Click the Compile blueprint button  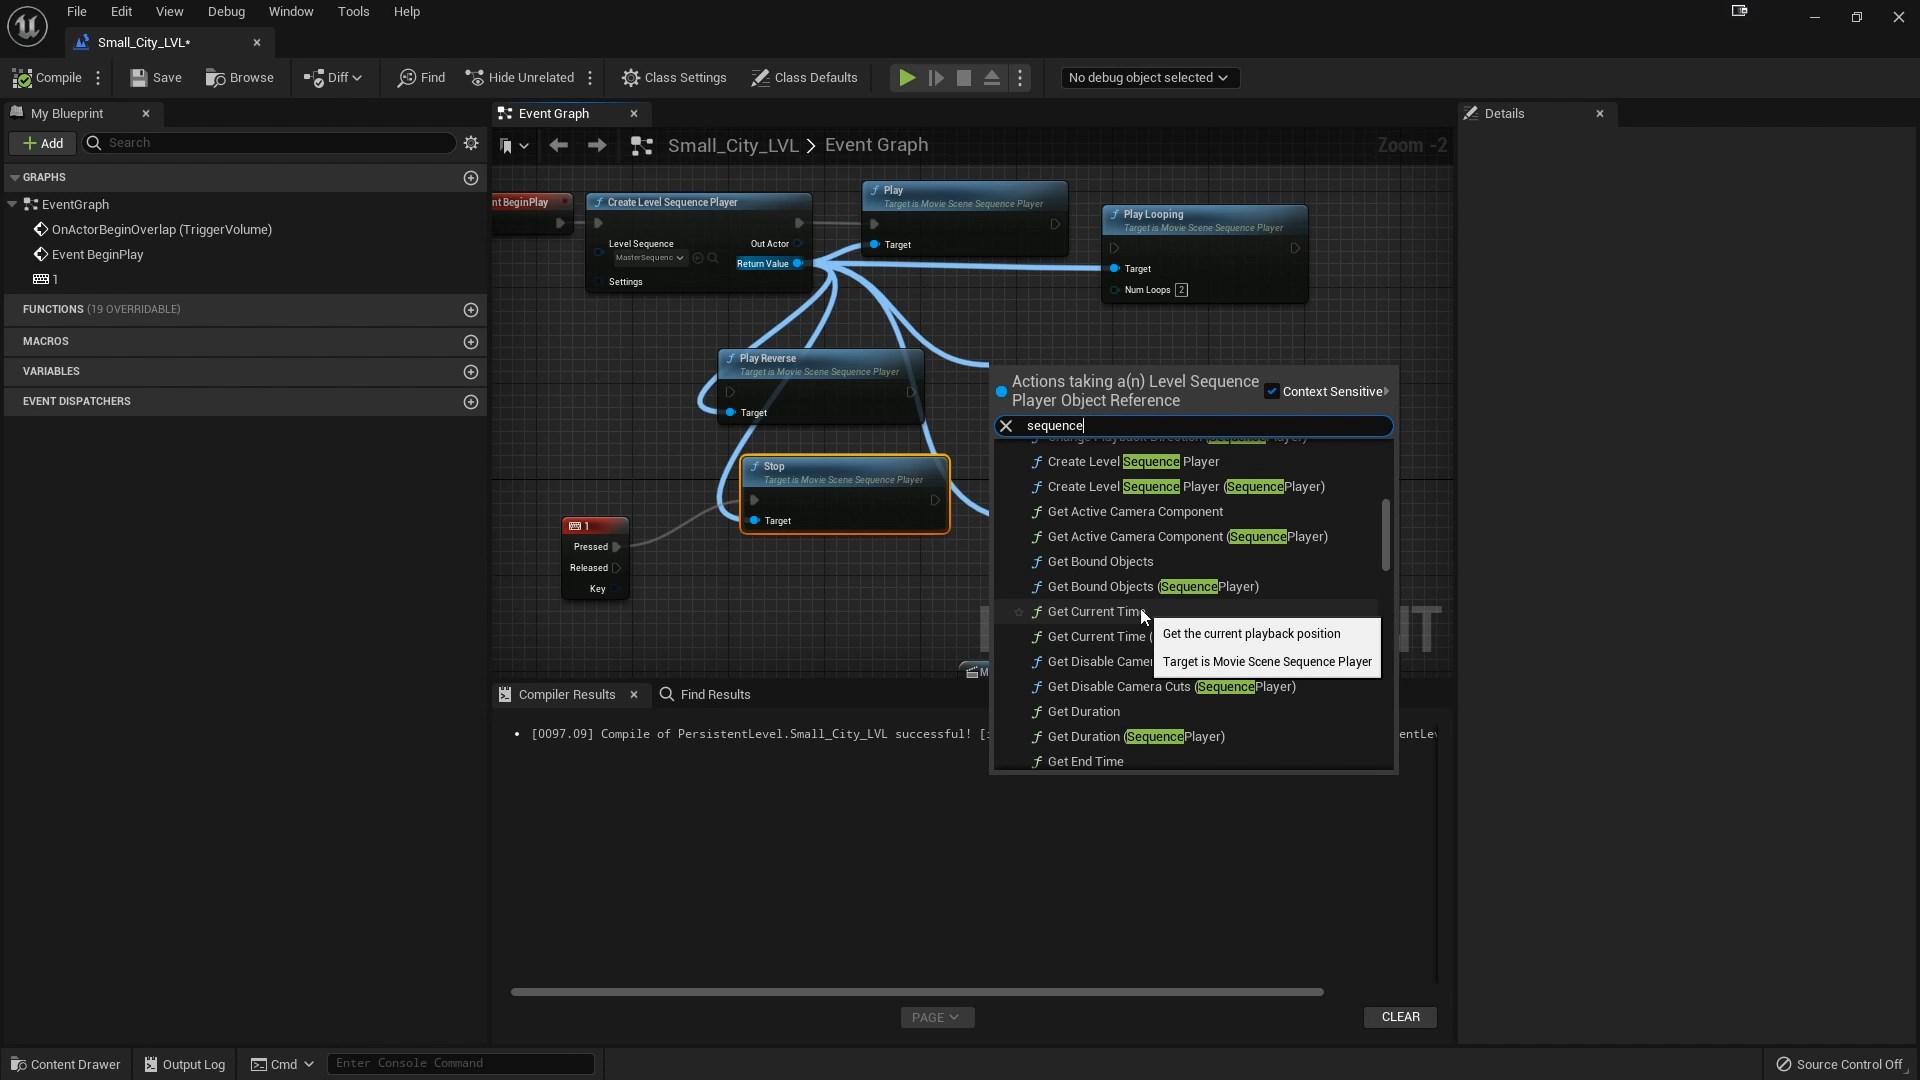pyautogui.click(x=47, y=78)
